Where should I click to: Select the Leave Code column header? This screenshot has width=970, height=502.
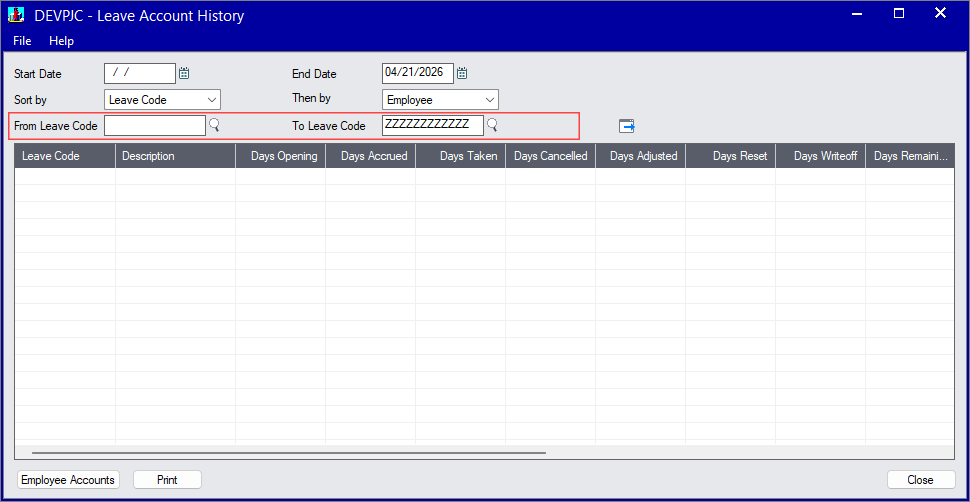pos(64,156)
